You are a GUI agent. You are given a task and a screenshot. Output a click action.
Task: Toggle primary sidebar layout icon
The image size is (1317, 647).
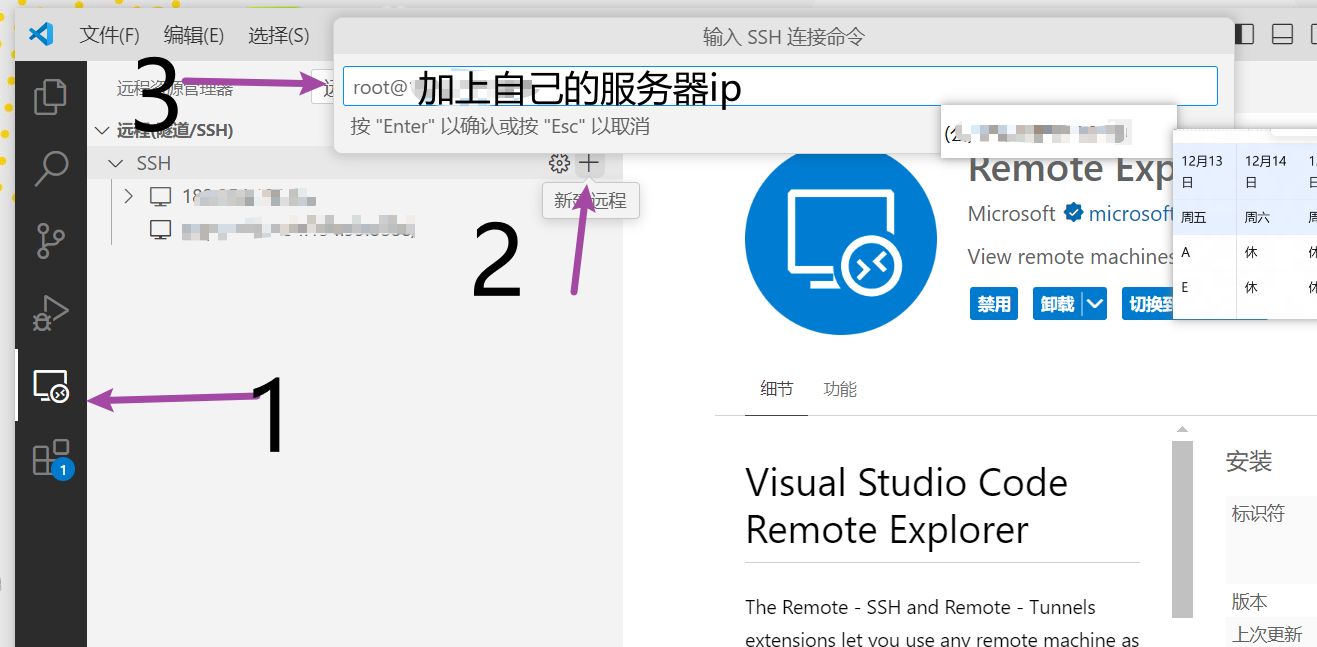[1244, 35]
